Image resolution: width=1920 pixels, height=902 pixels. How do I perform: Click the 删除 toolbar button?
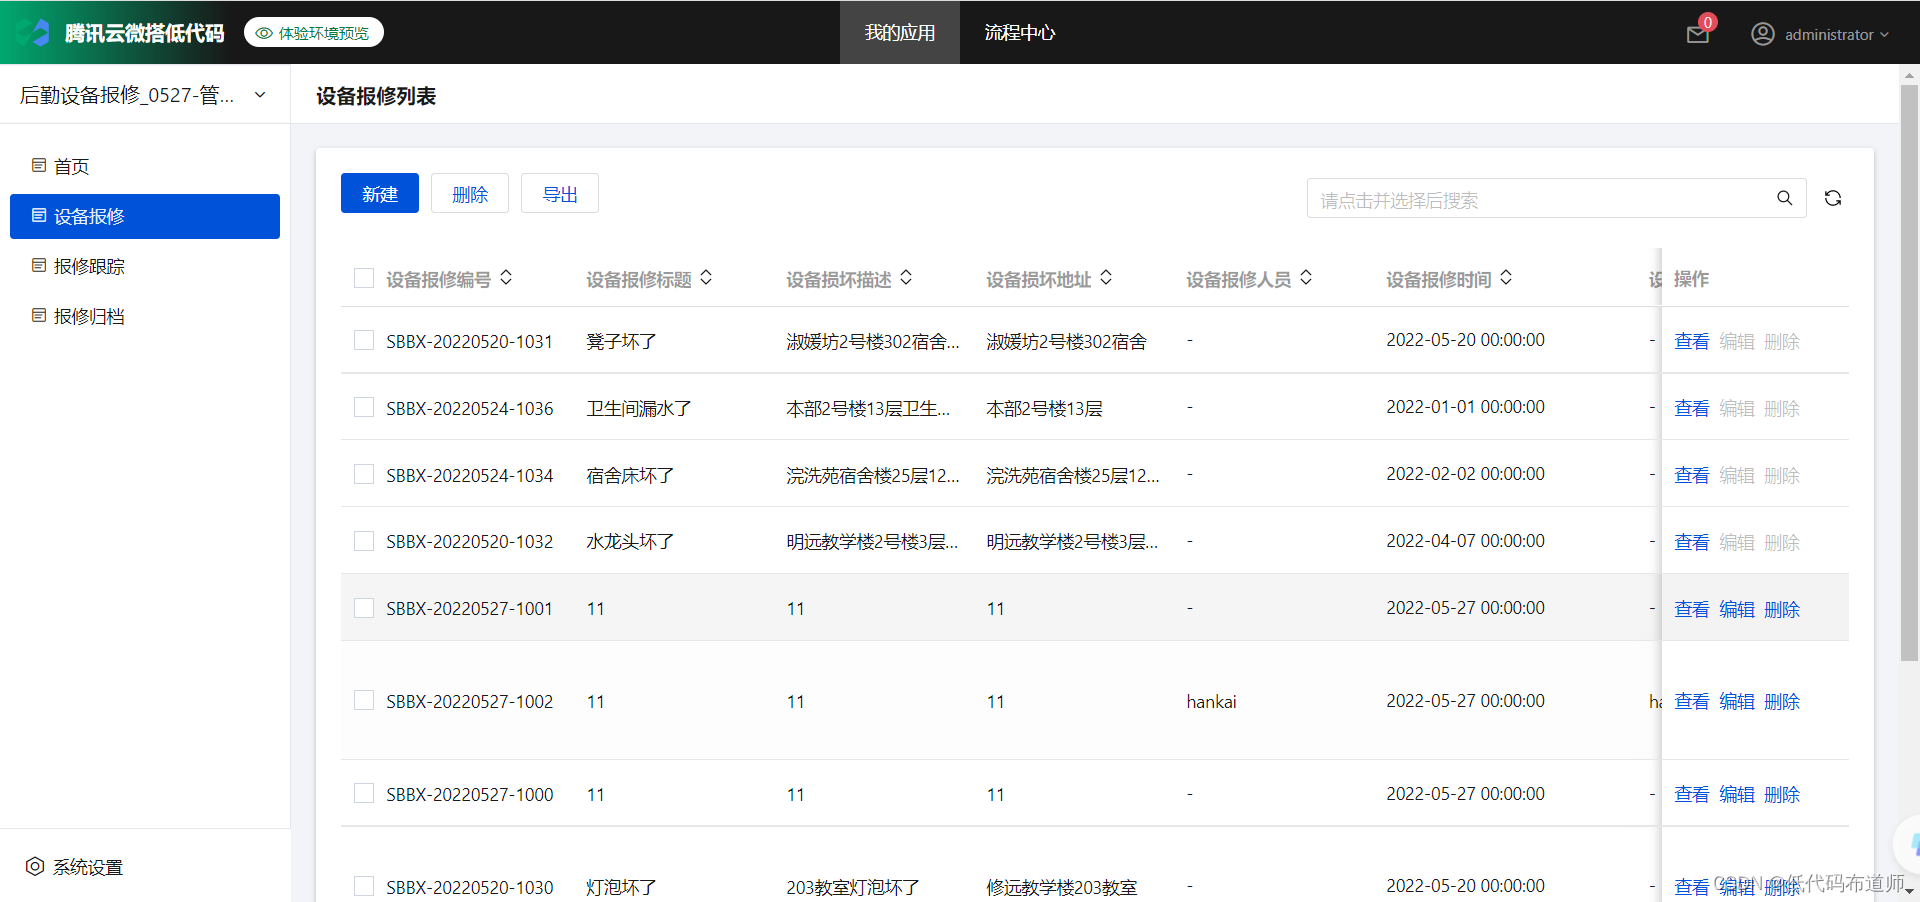[x=470, y=193]
